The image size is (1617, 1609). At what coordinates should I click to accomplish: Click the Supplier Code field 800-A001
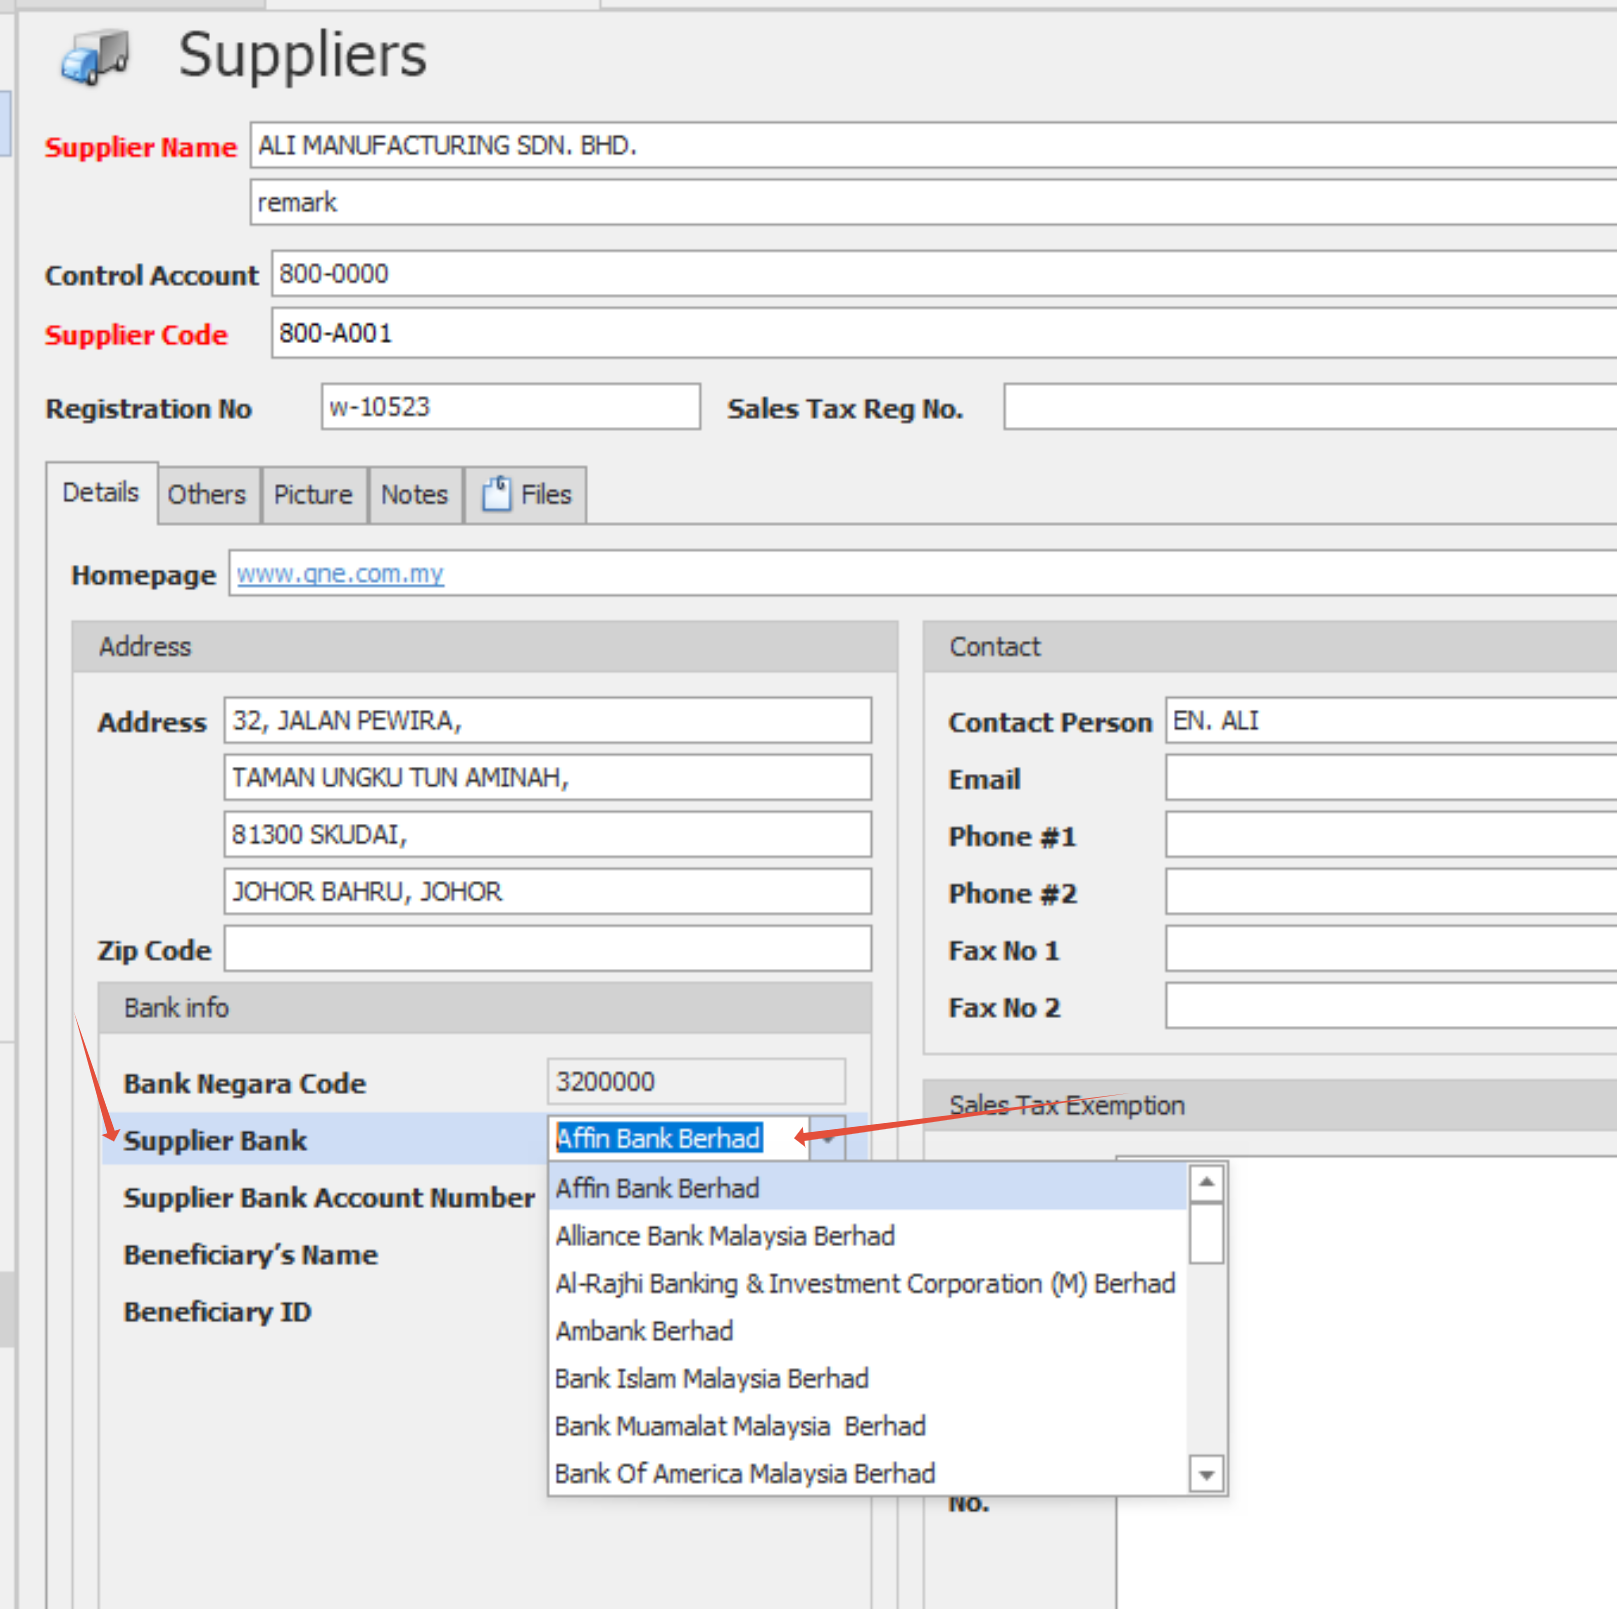coord(944,333)
